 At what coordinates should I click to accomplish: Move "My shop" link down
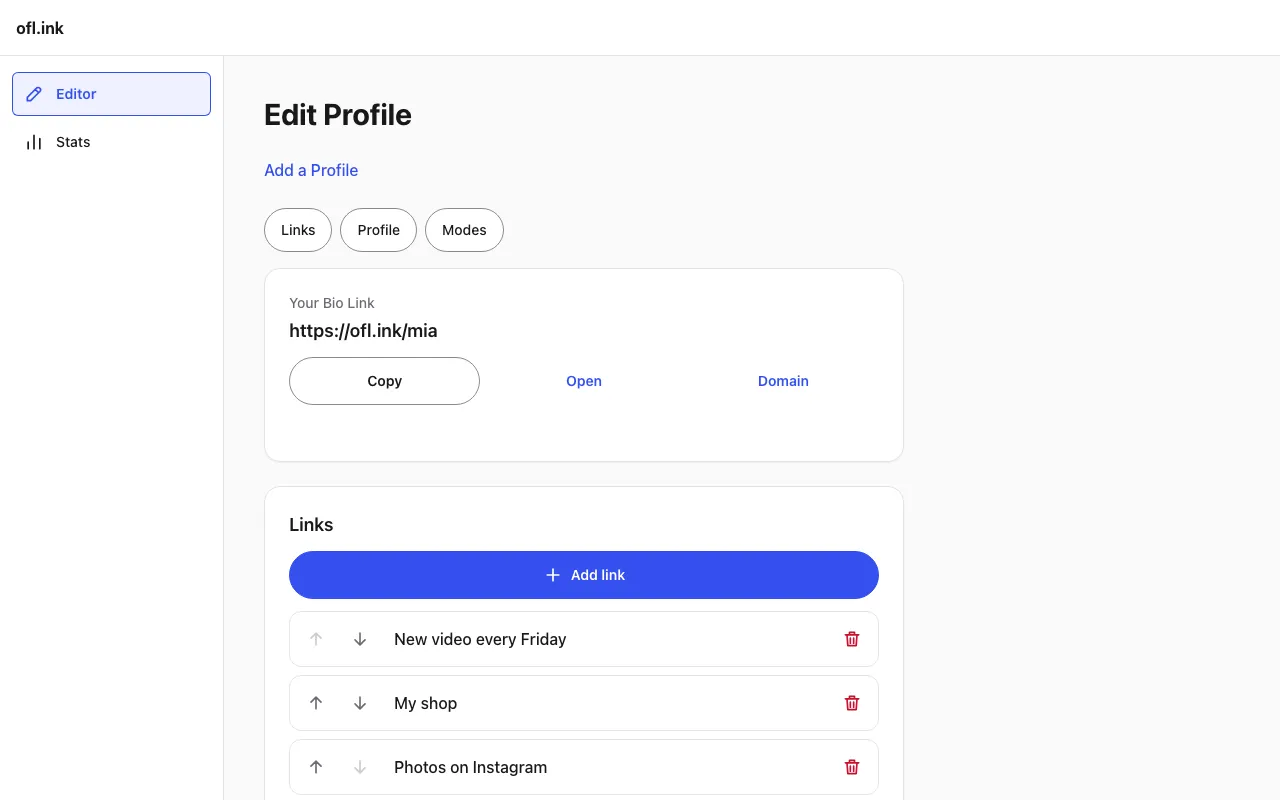[360, 703]
